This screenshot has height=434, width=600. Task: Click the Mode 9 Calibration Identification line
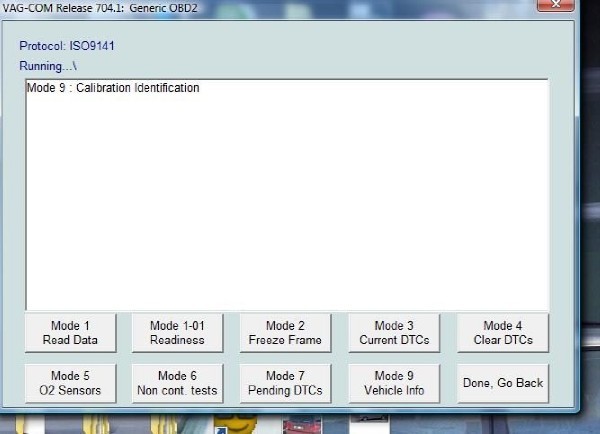pos(113,88)
